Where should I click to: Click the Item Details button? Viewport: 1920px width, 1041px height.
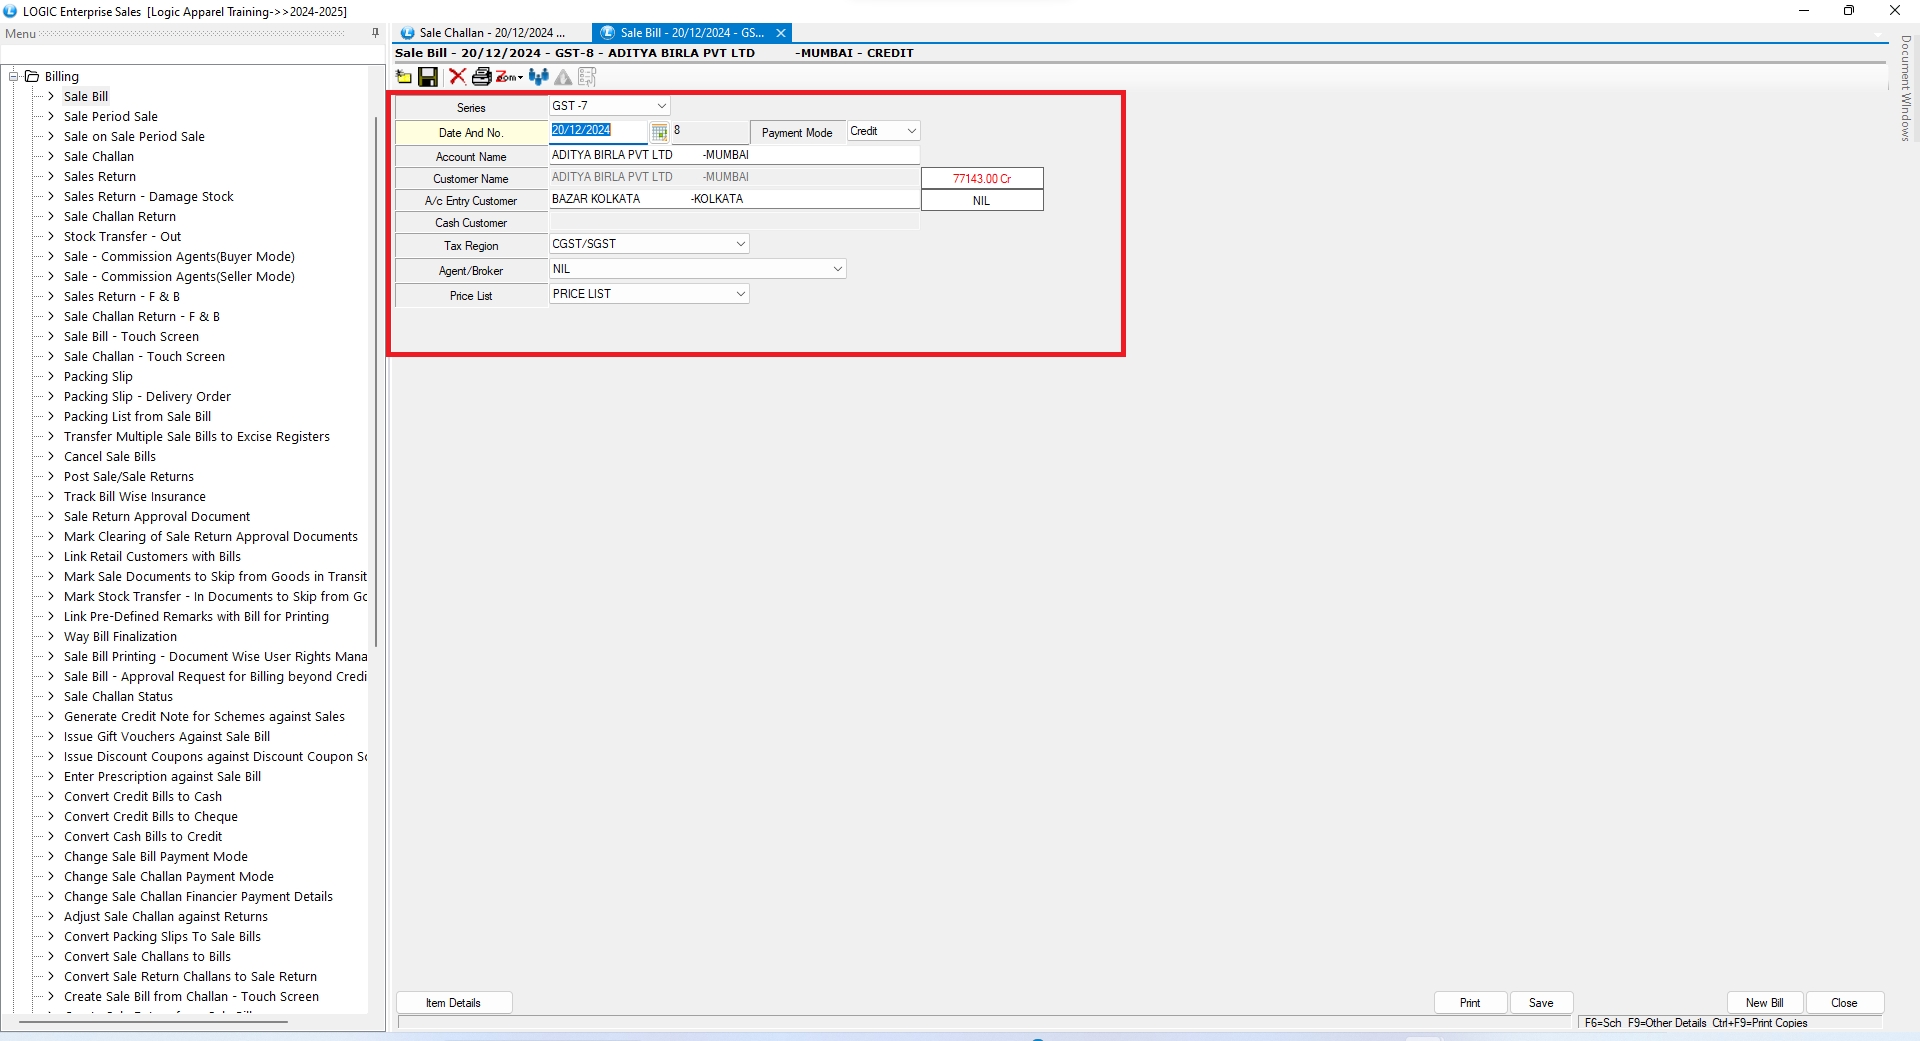tap(454, 1003)
